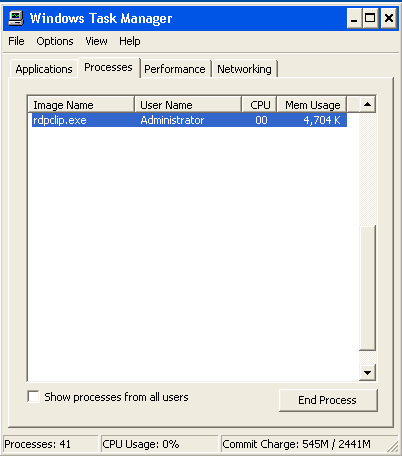This screenshot has width=402, height=456.
Task: Maximize the Task Manager window
Action: coord(370,18)
